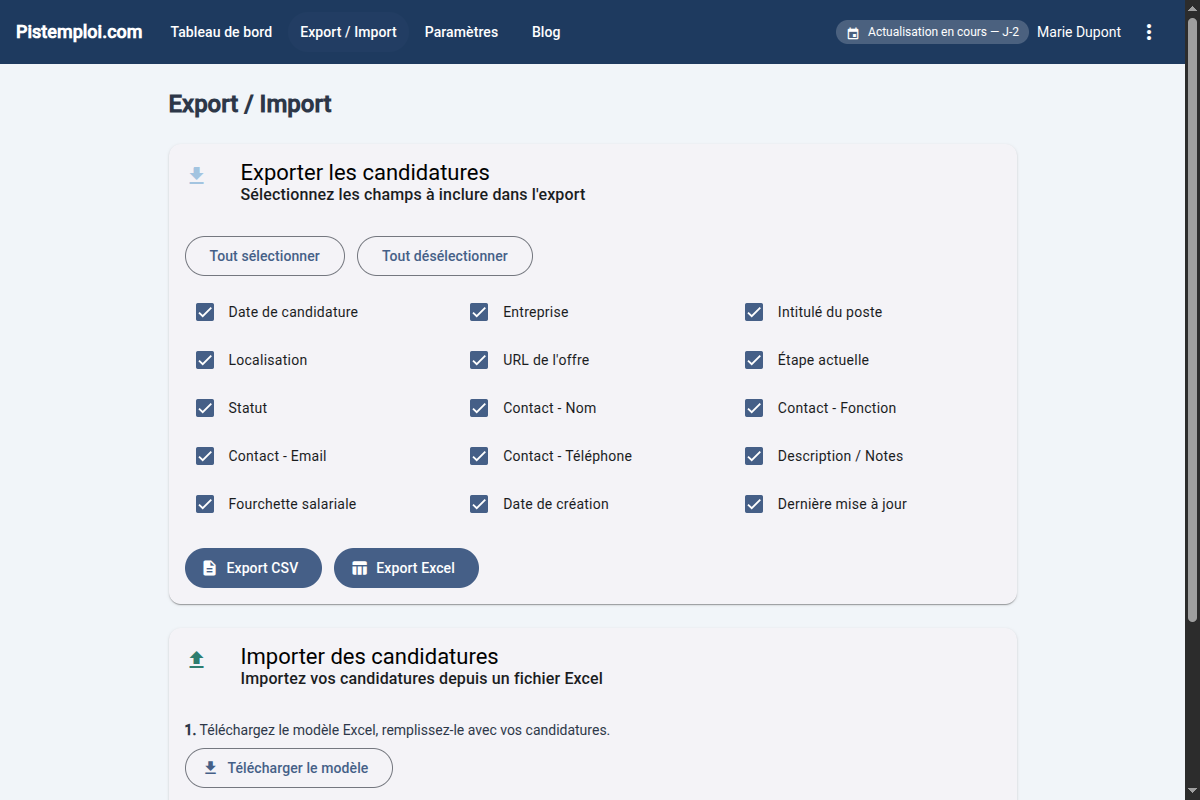Click the right-side scrollbar track

[1193, 400]
